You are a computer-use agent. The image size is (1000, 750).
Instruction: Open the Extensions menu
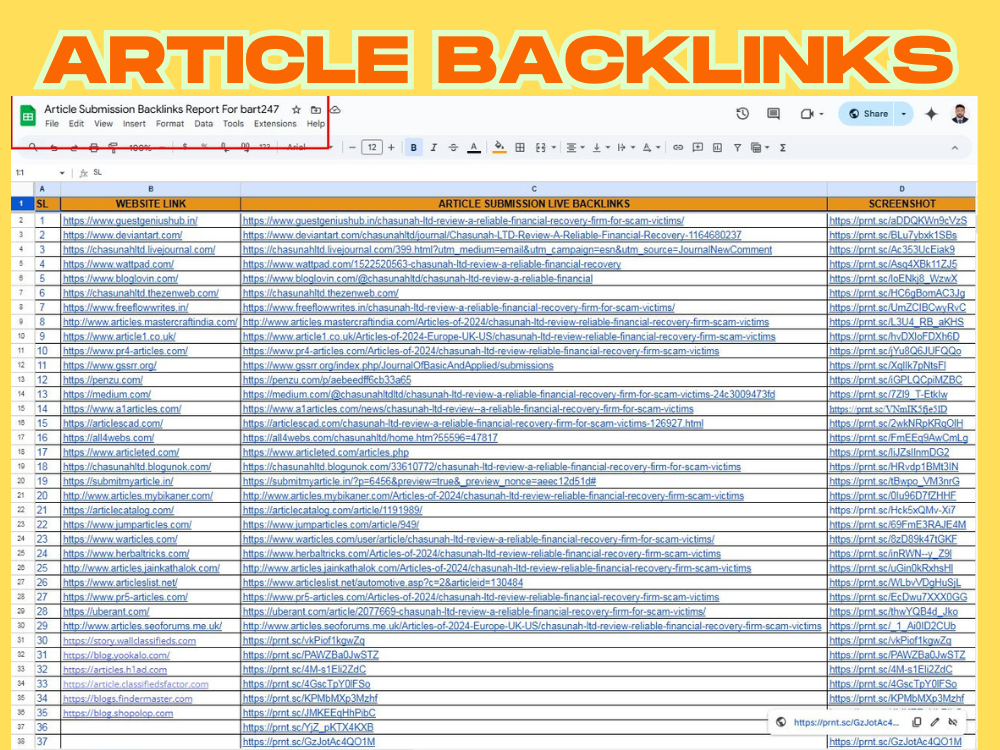275,124
